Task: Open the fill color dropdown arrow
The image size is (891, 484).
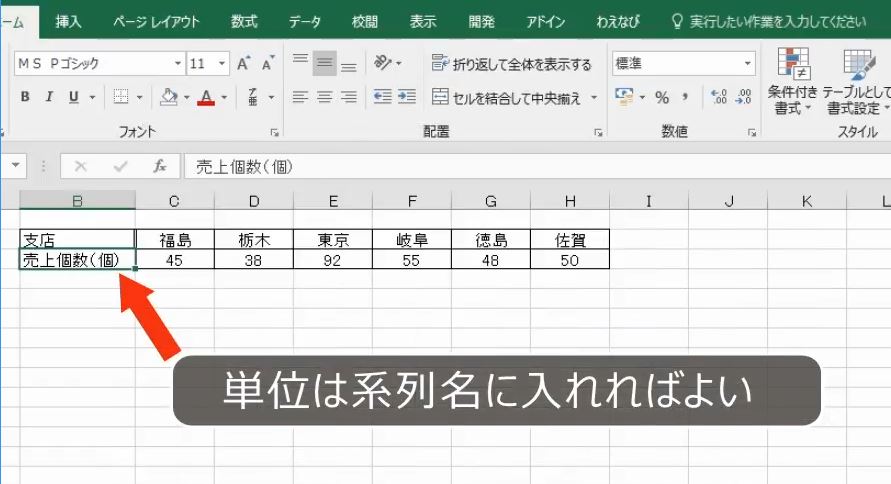Action: tap(186, 98)
